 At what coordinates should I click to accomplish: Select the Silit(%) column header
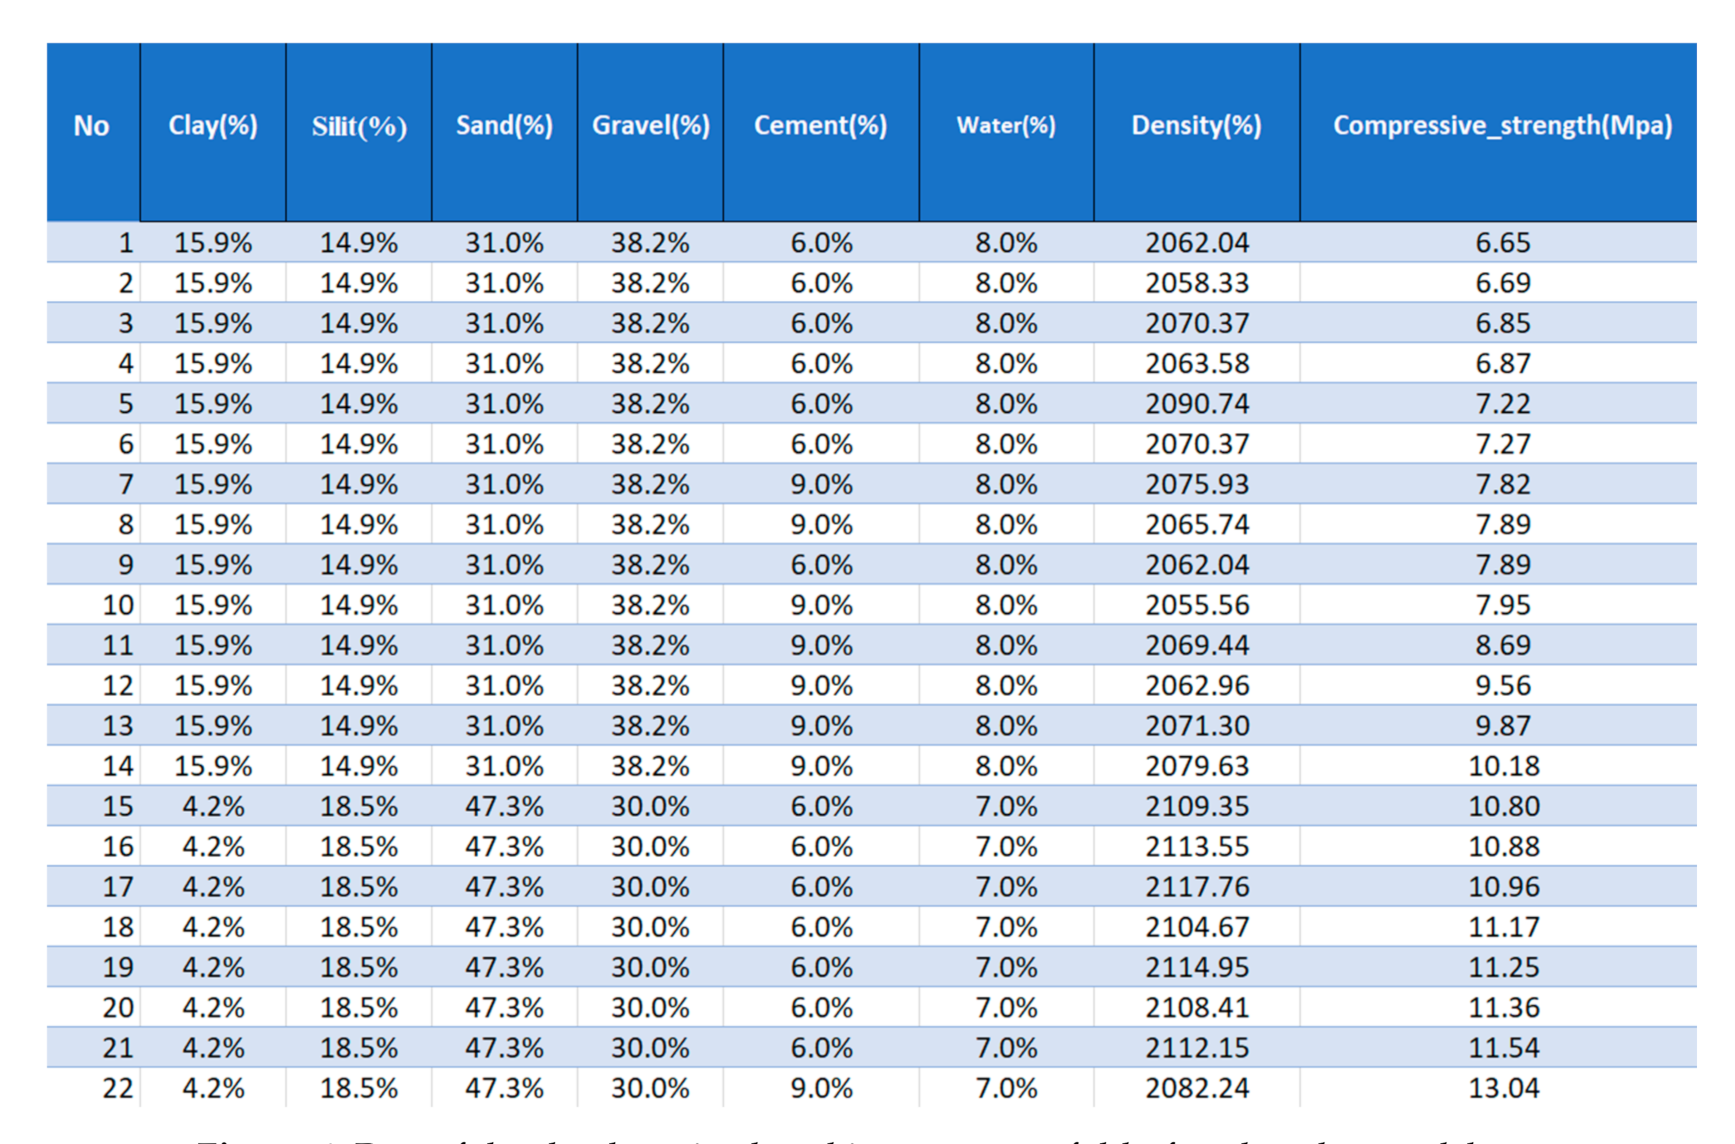pyautogui.click(x=358, y=126)
